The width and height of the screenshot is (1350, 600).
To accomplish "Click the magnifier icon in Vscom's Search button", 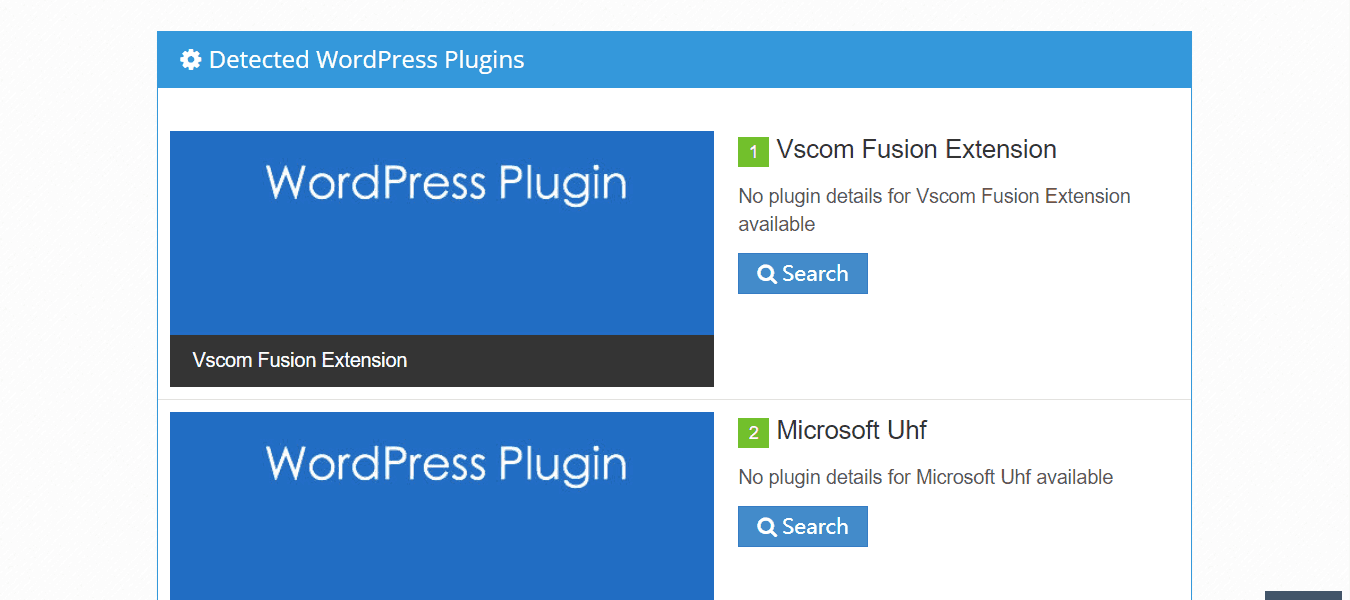I will point(767,273).
